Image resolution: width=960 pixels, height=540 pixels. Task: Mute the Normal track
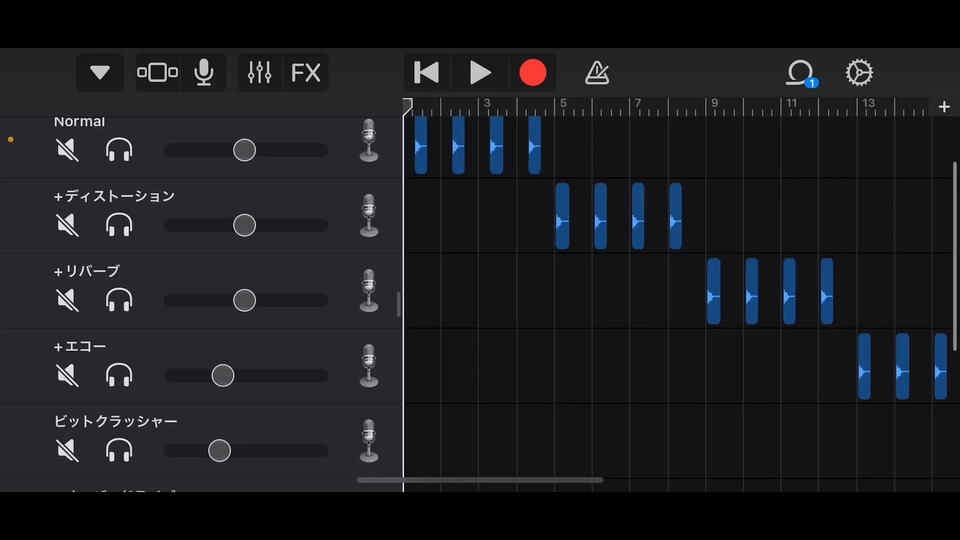[x=67, y=150]
